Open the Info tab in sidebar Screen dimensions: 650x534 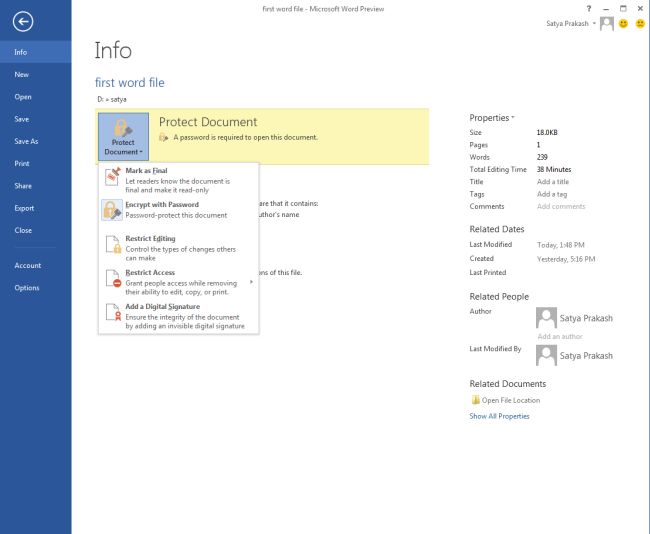[36, 52]
